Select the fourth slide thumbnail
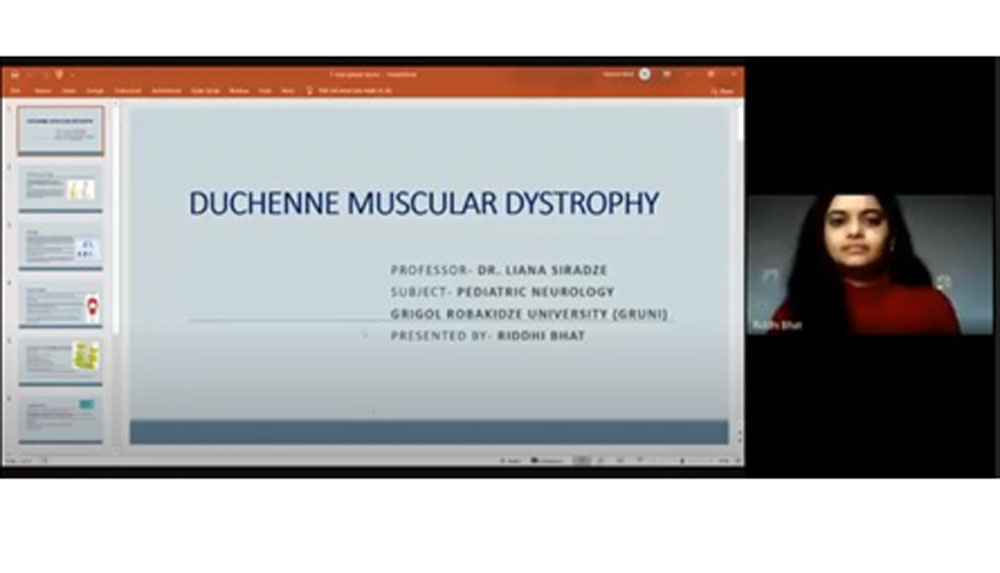 (x=60, y=301)
